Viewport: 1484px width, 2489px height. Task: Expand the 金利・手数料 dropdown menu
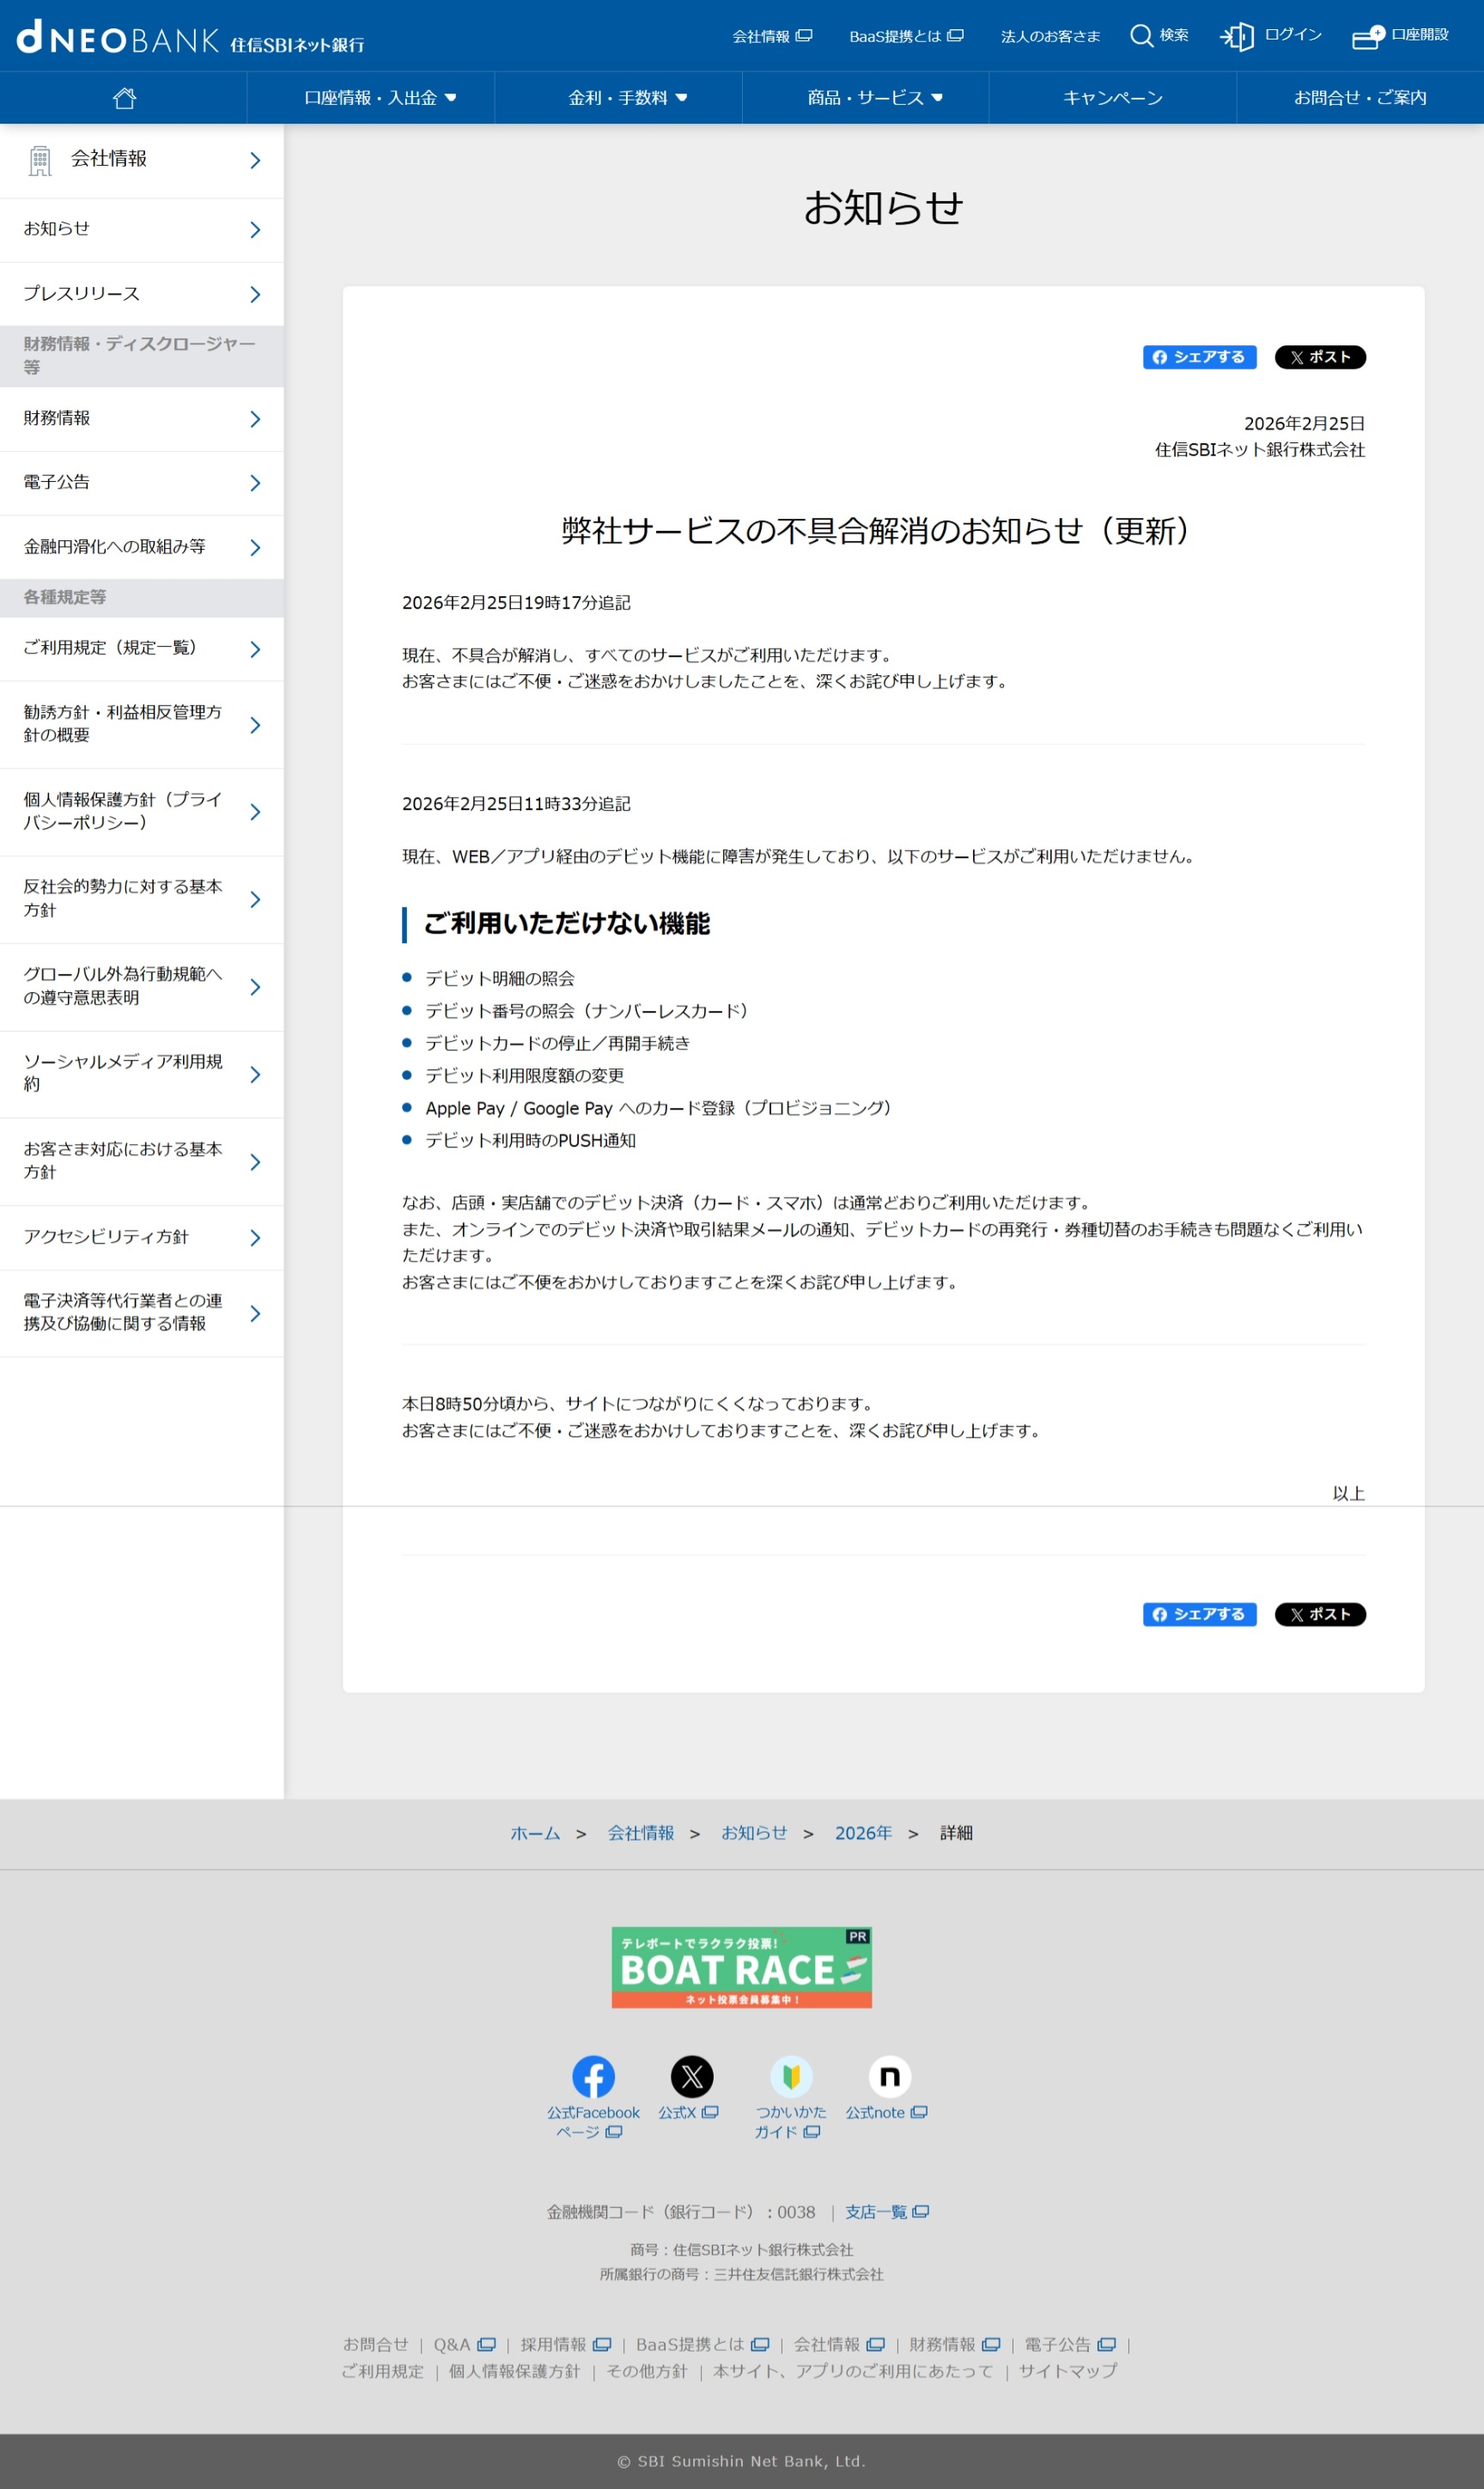[x=627, y=98]
